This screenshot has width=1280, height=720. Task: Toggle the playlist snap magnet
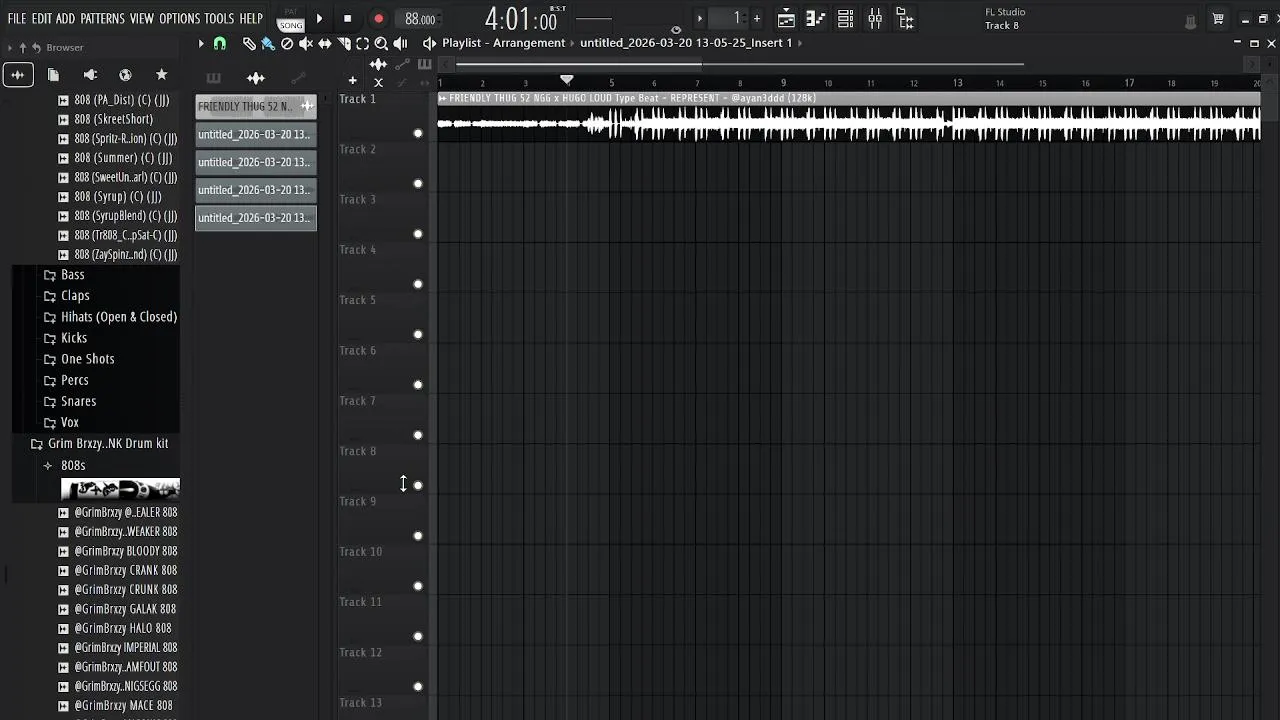(x=220, y=43)
